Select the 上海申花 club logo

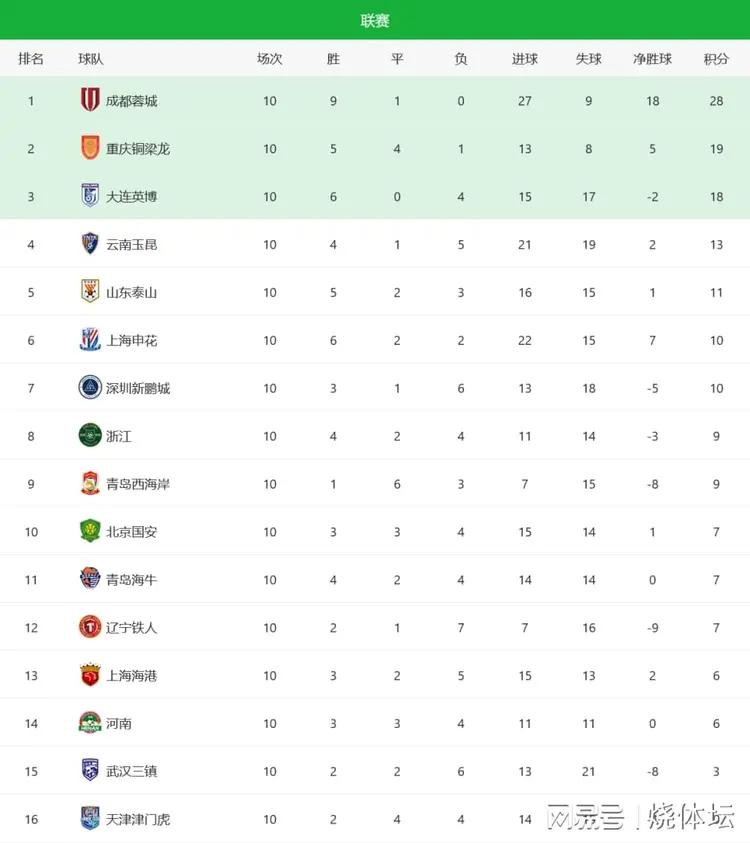pos(90,339)
